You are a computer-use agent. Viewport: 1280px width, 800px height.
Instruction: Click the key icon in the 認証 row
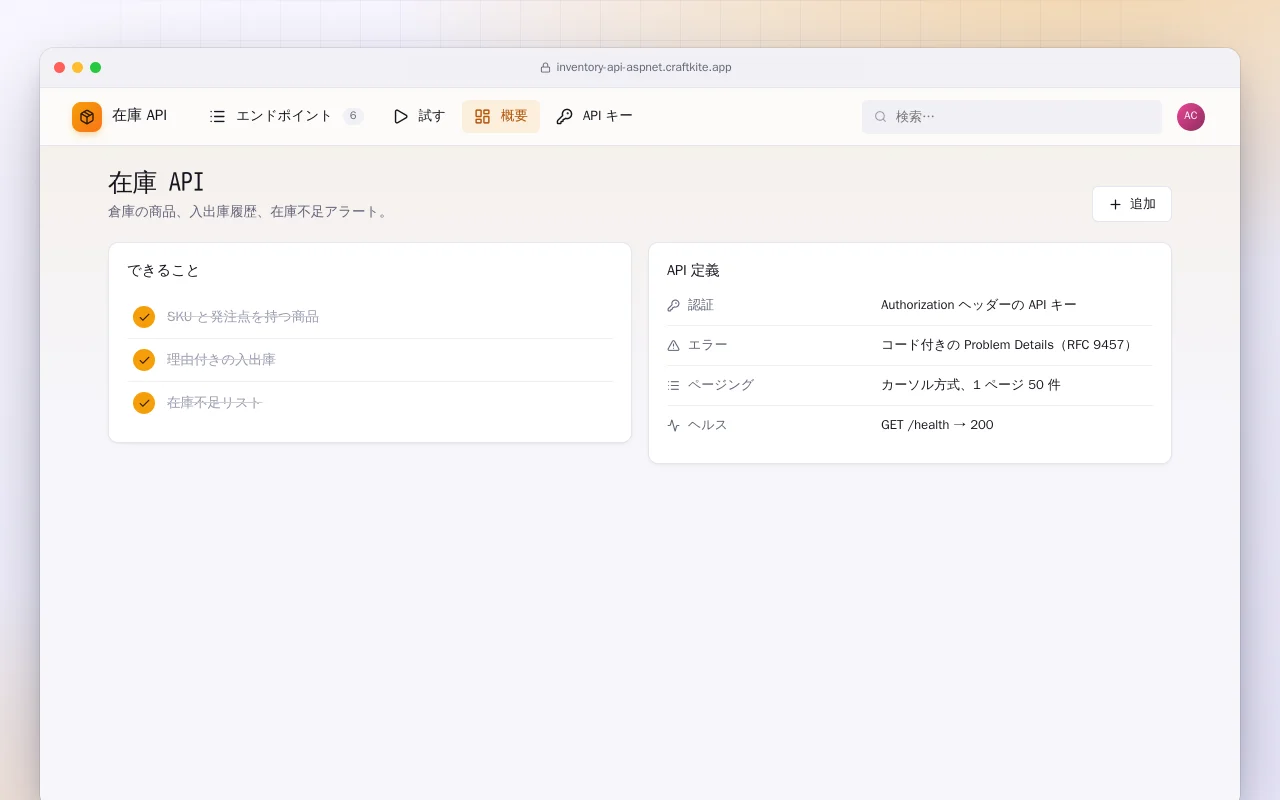click(x=673, y=305)
